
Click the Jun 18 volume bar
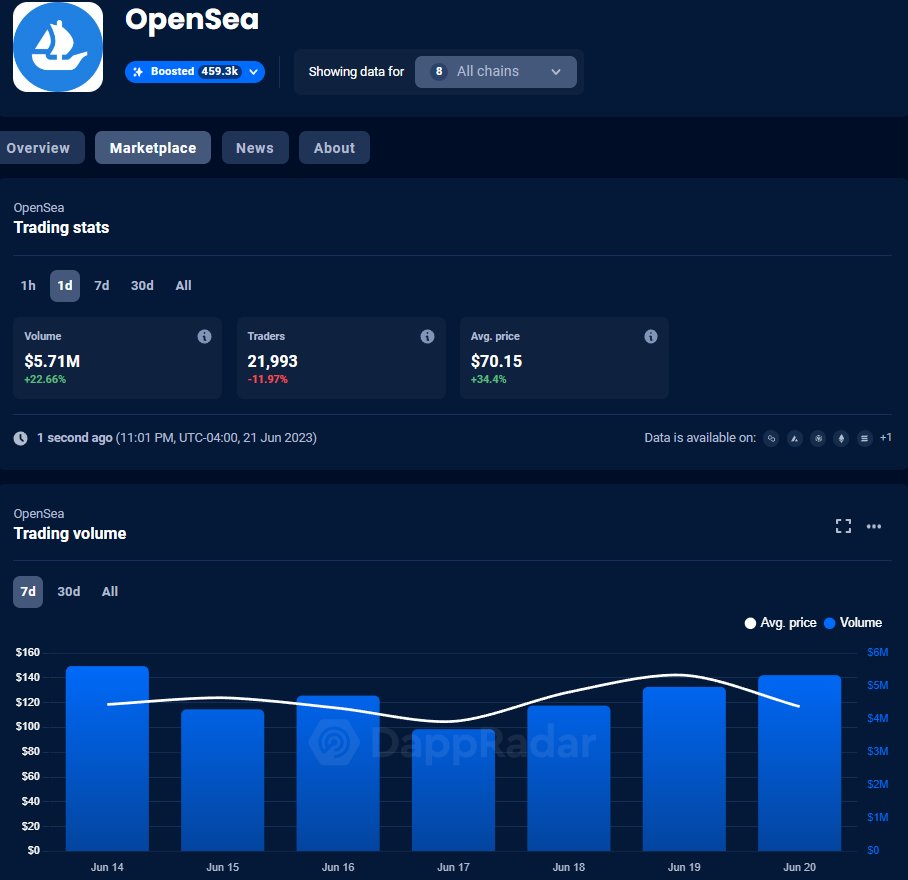(x=569, y=778)
